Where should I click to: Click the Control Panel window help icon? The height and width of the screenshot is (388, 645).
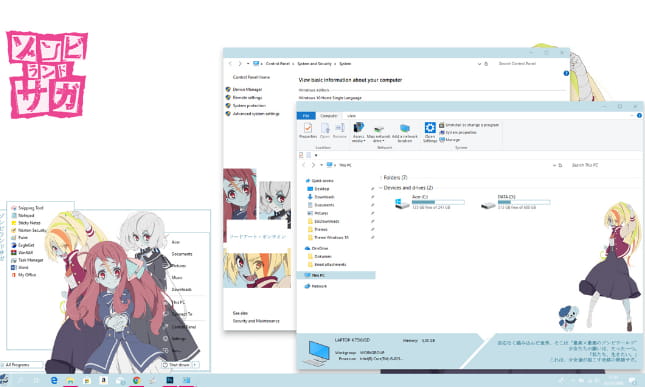coord(566,73)
